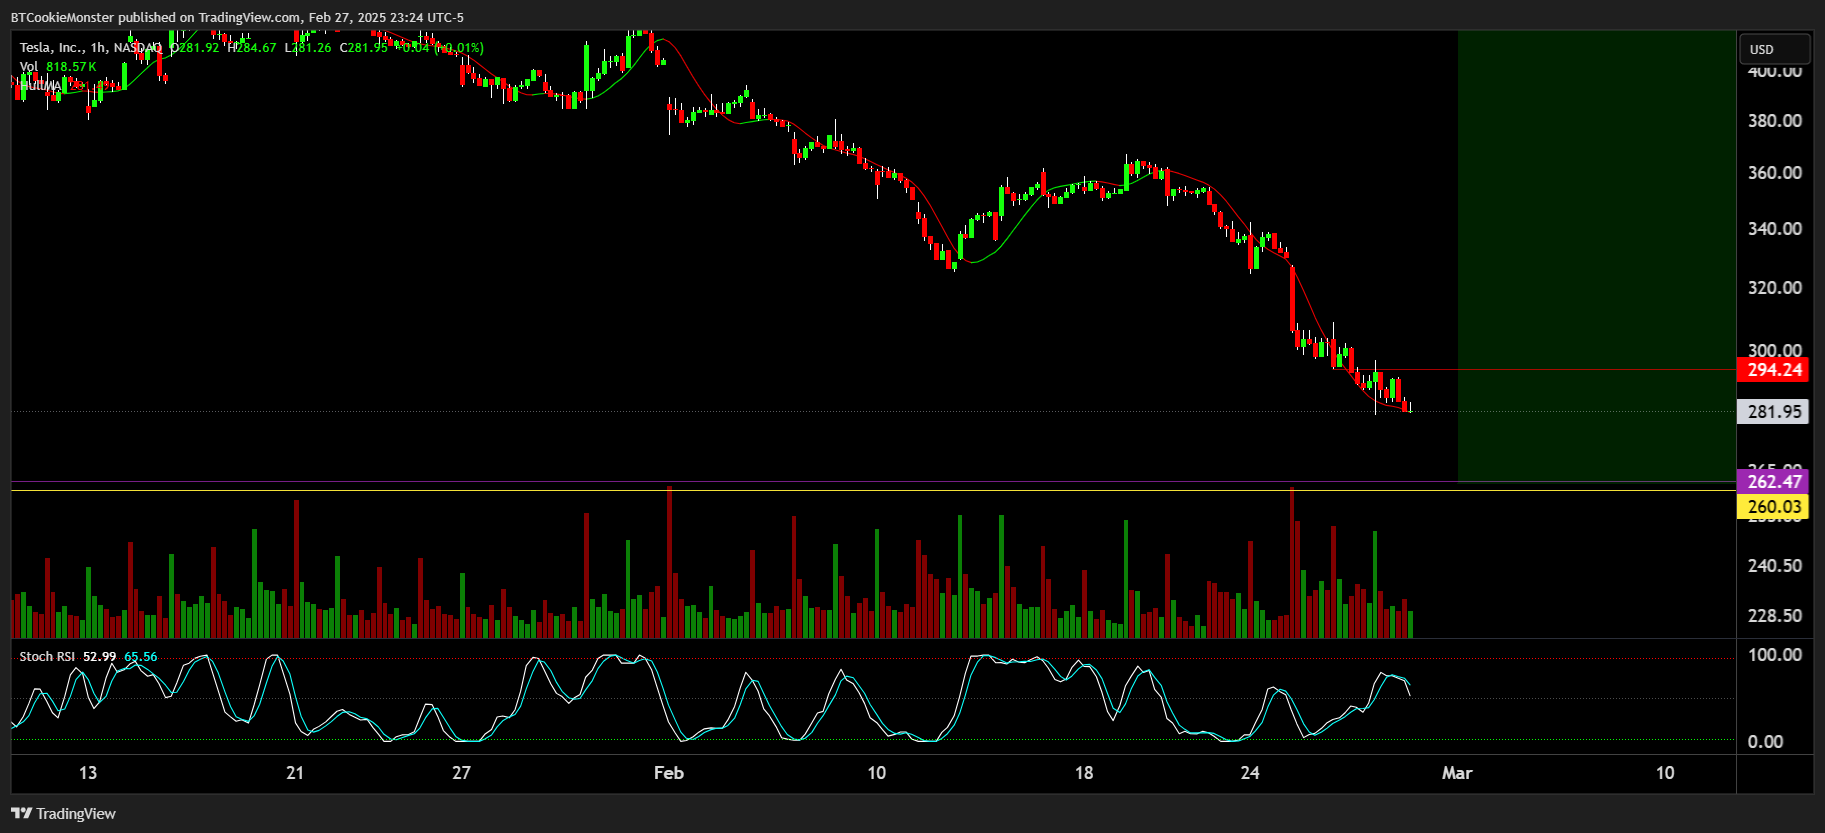The height and width of the screenshot is (833, 1825).
Task: Click the Stoch RSI value 52.99
Action: [x=99, y=657]
